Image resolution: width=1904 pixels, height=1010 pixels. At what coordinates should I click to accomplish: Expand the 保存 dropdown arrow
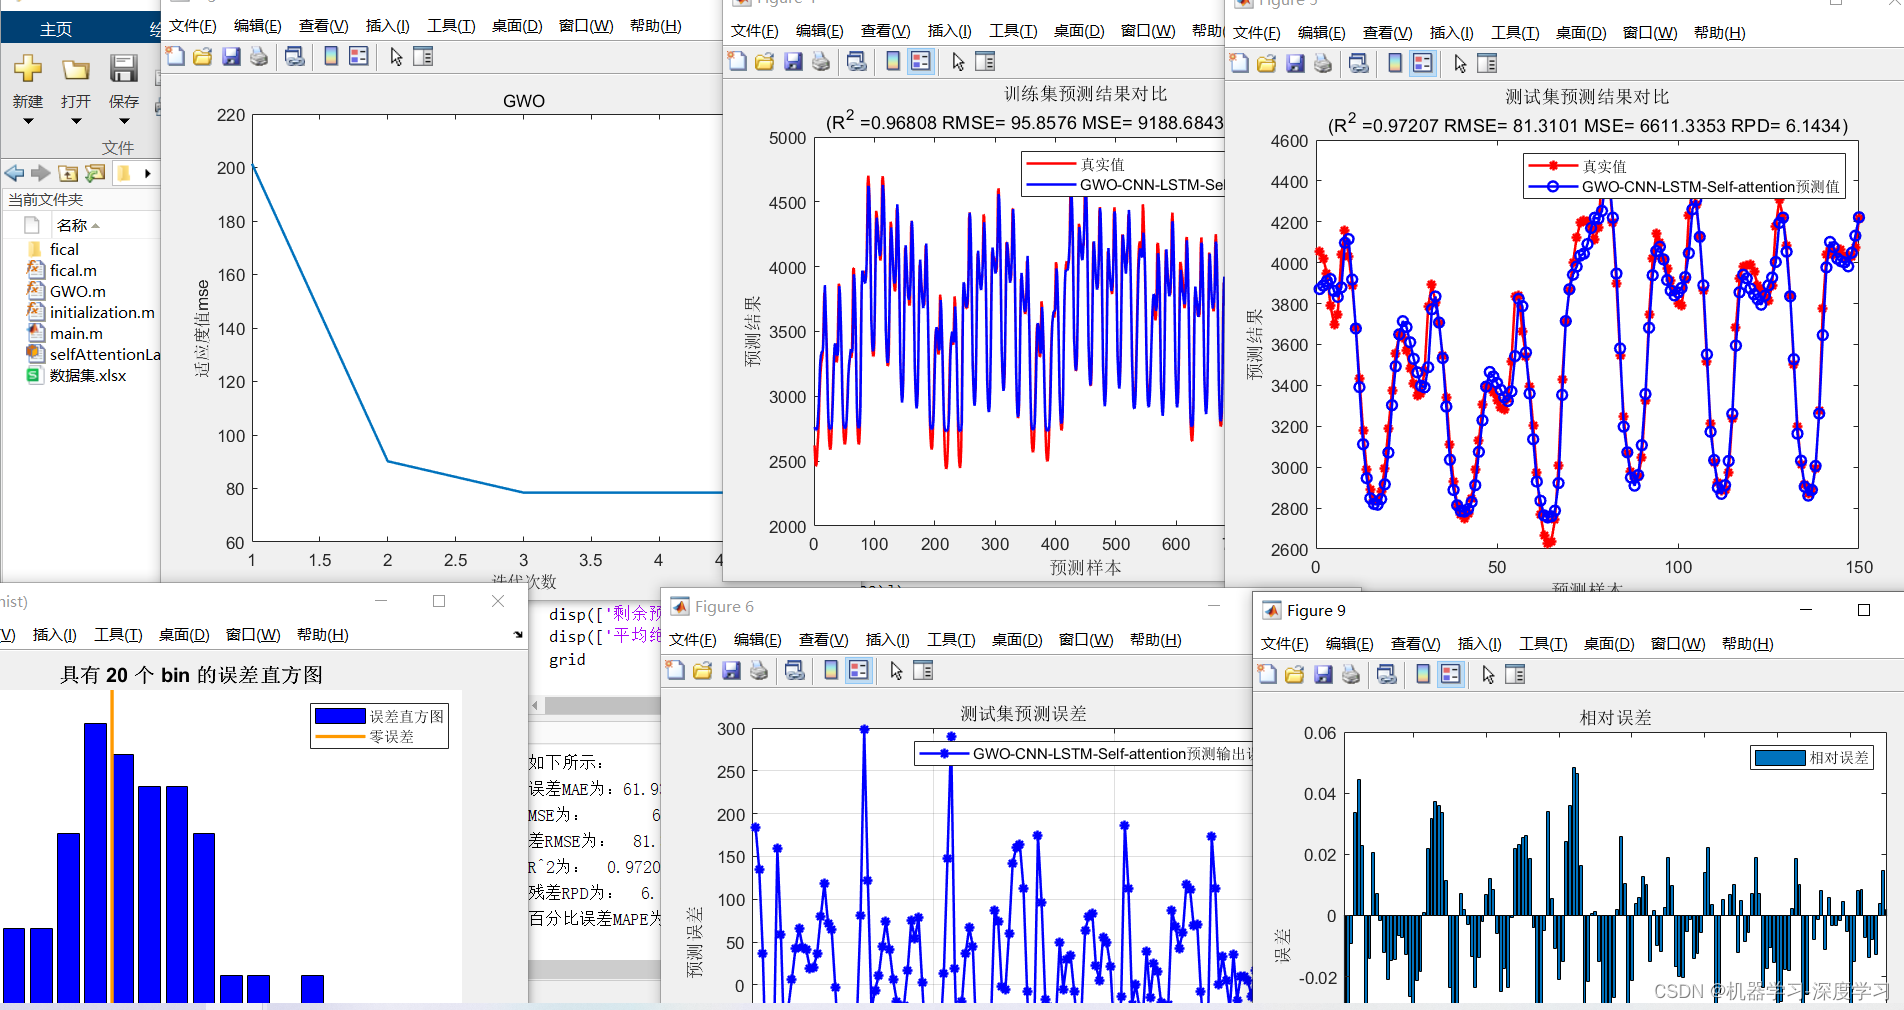124,121
